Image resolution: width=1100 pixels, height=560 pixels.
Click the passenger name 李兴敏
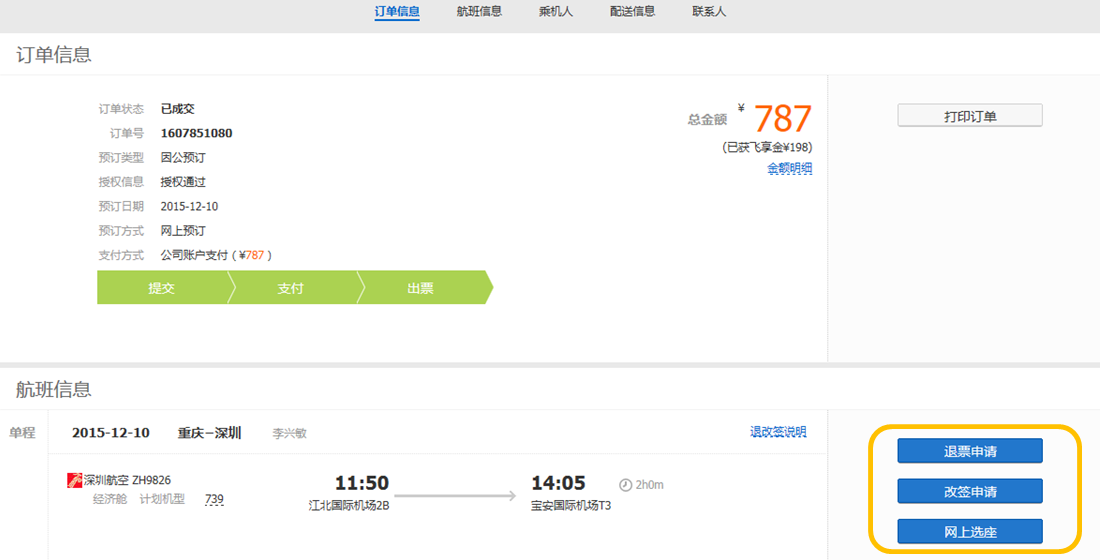point(289,434)
